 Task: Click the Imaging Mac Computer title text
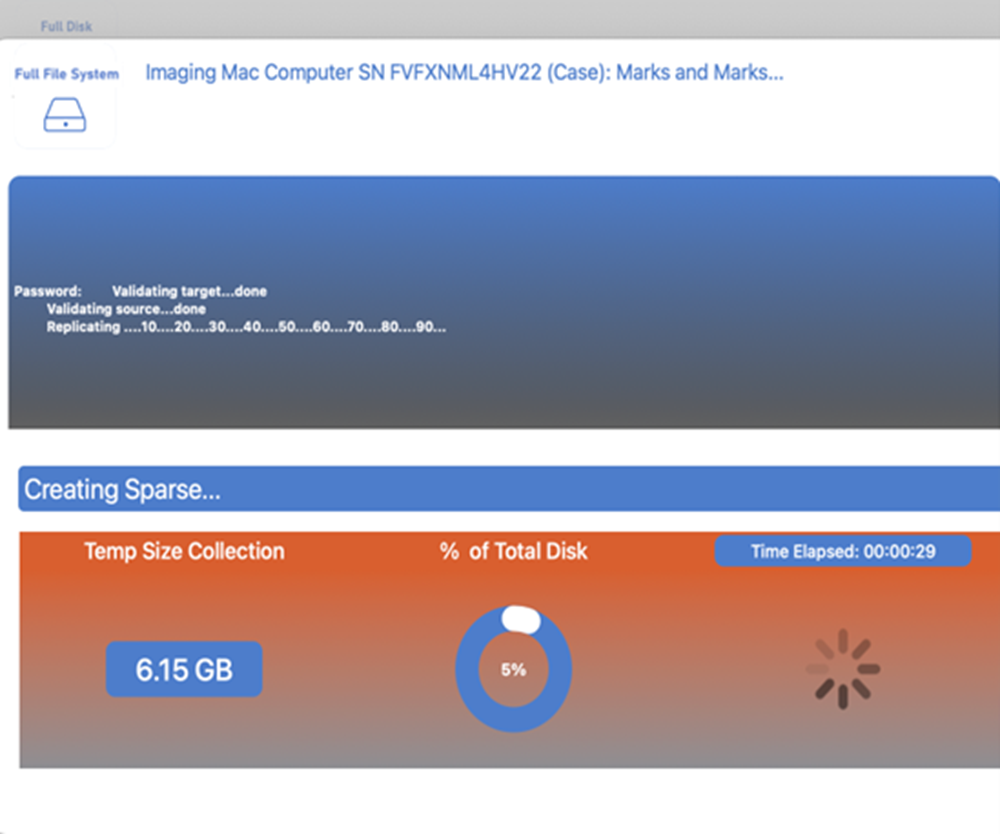point(463,73)
